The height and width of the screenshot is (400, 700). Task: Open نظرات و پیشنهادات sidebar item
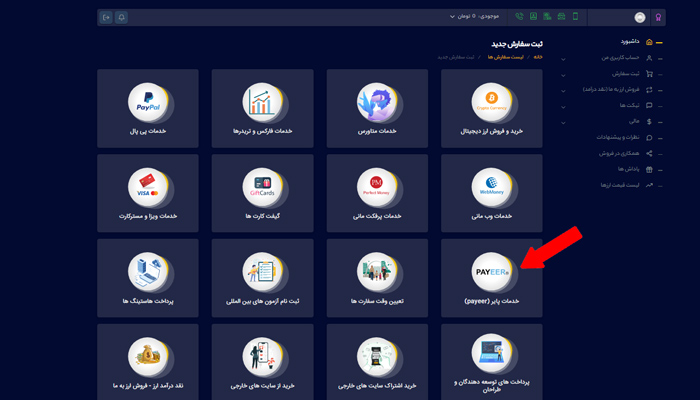pyautogui.click(x=618, y=138)
